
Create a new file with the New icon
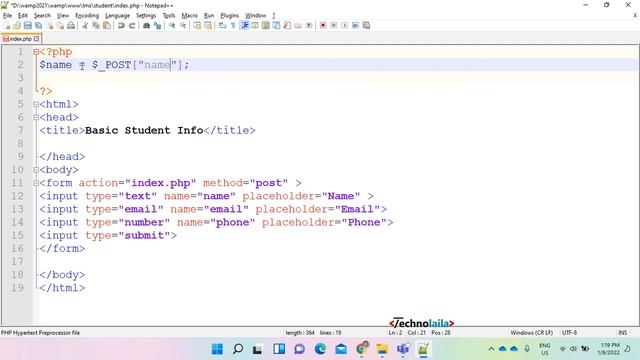pos(7,25)
